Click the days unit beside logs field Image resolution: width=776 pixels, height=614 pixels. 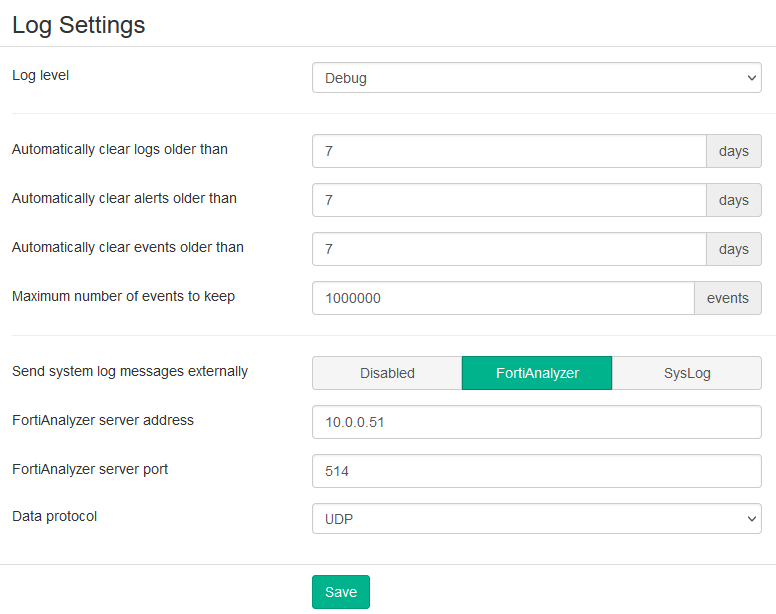[734, 151]
